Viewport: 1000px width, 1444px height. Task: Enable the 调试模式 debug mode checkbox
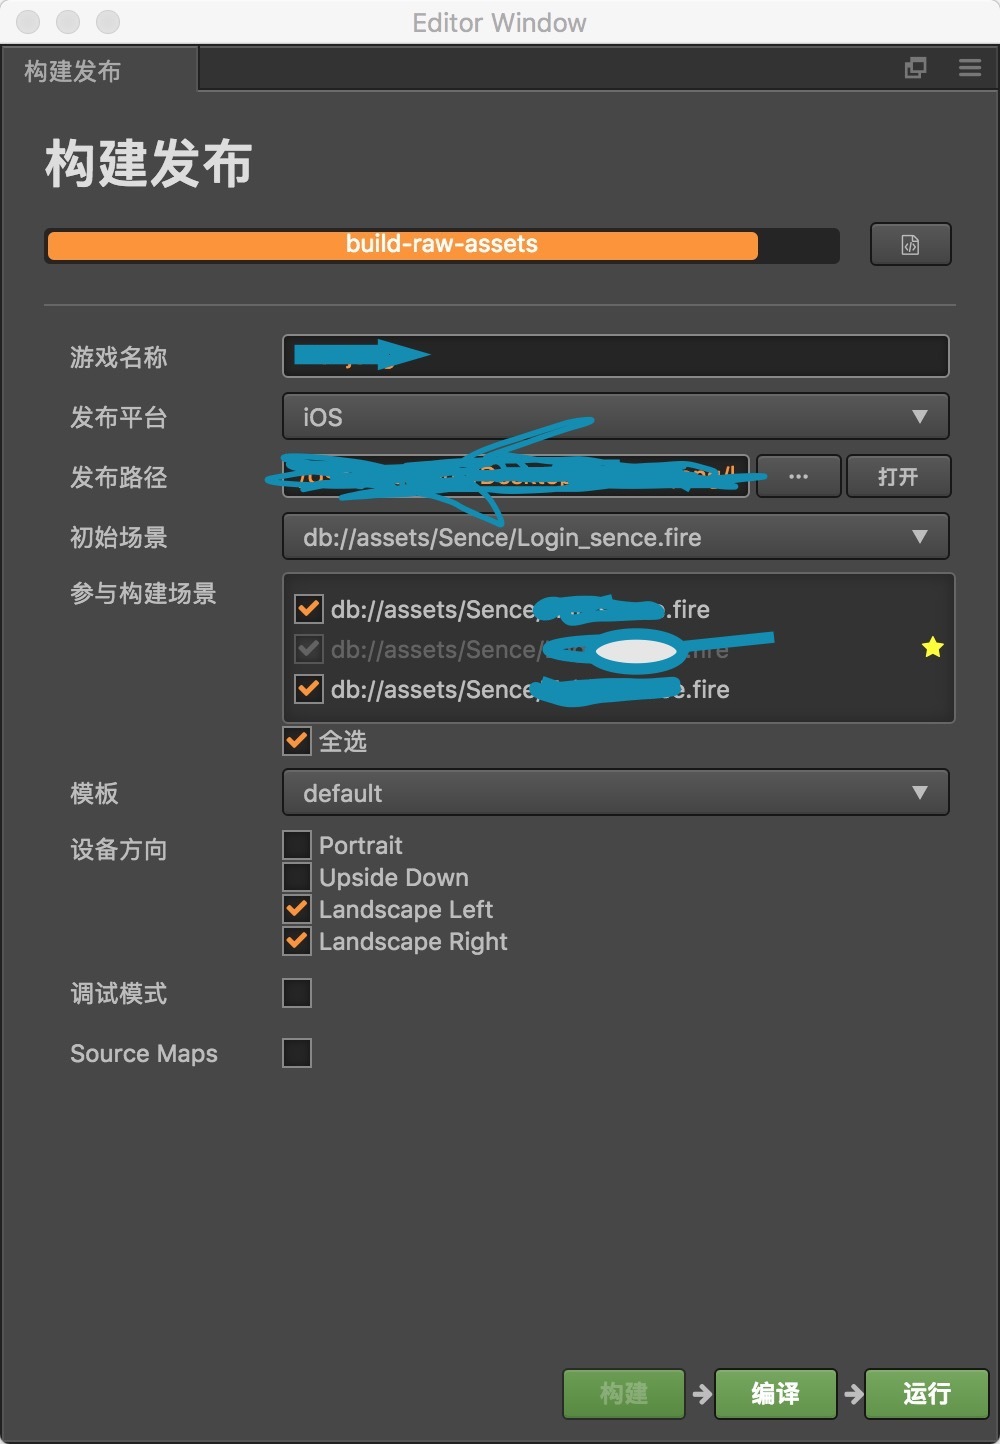297,993
